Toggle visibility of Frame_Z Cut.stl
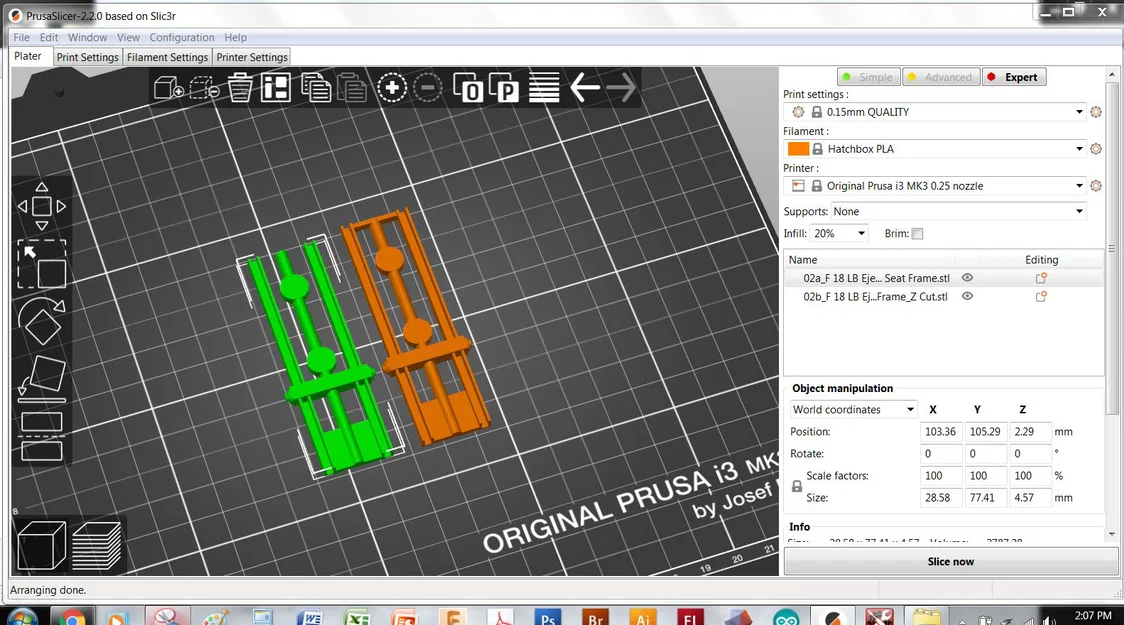 [967, 296]
